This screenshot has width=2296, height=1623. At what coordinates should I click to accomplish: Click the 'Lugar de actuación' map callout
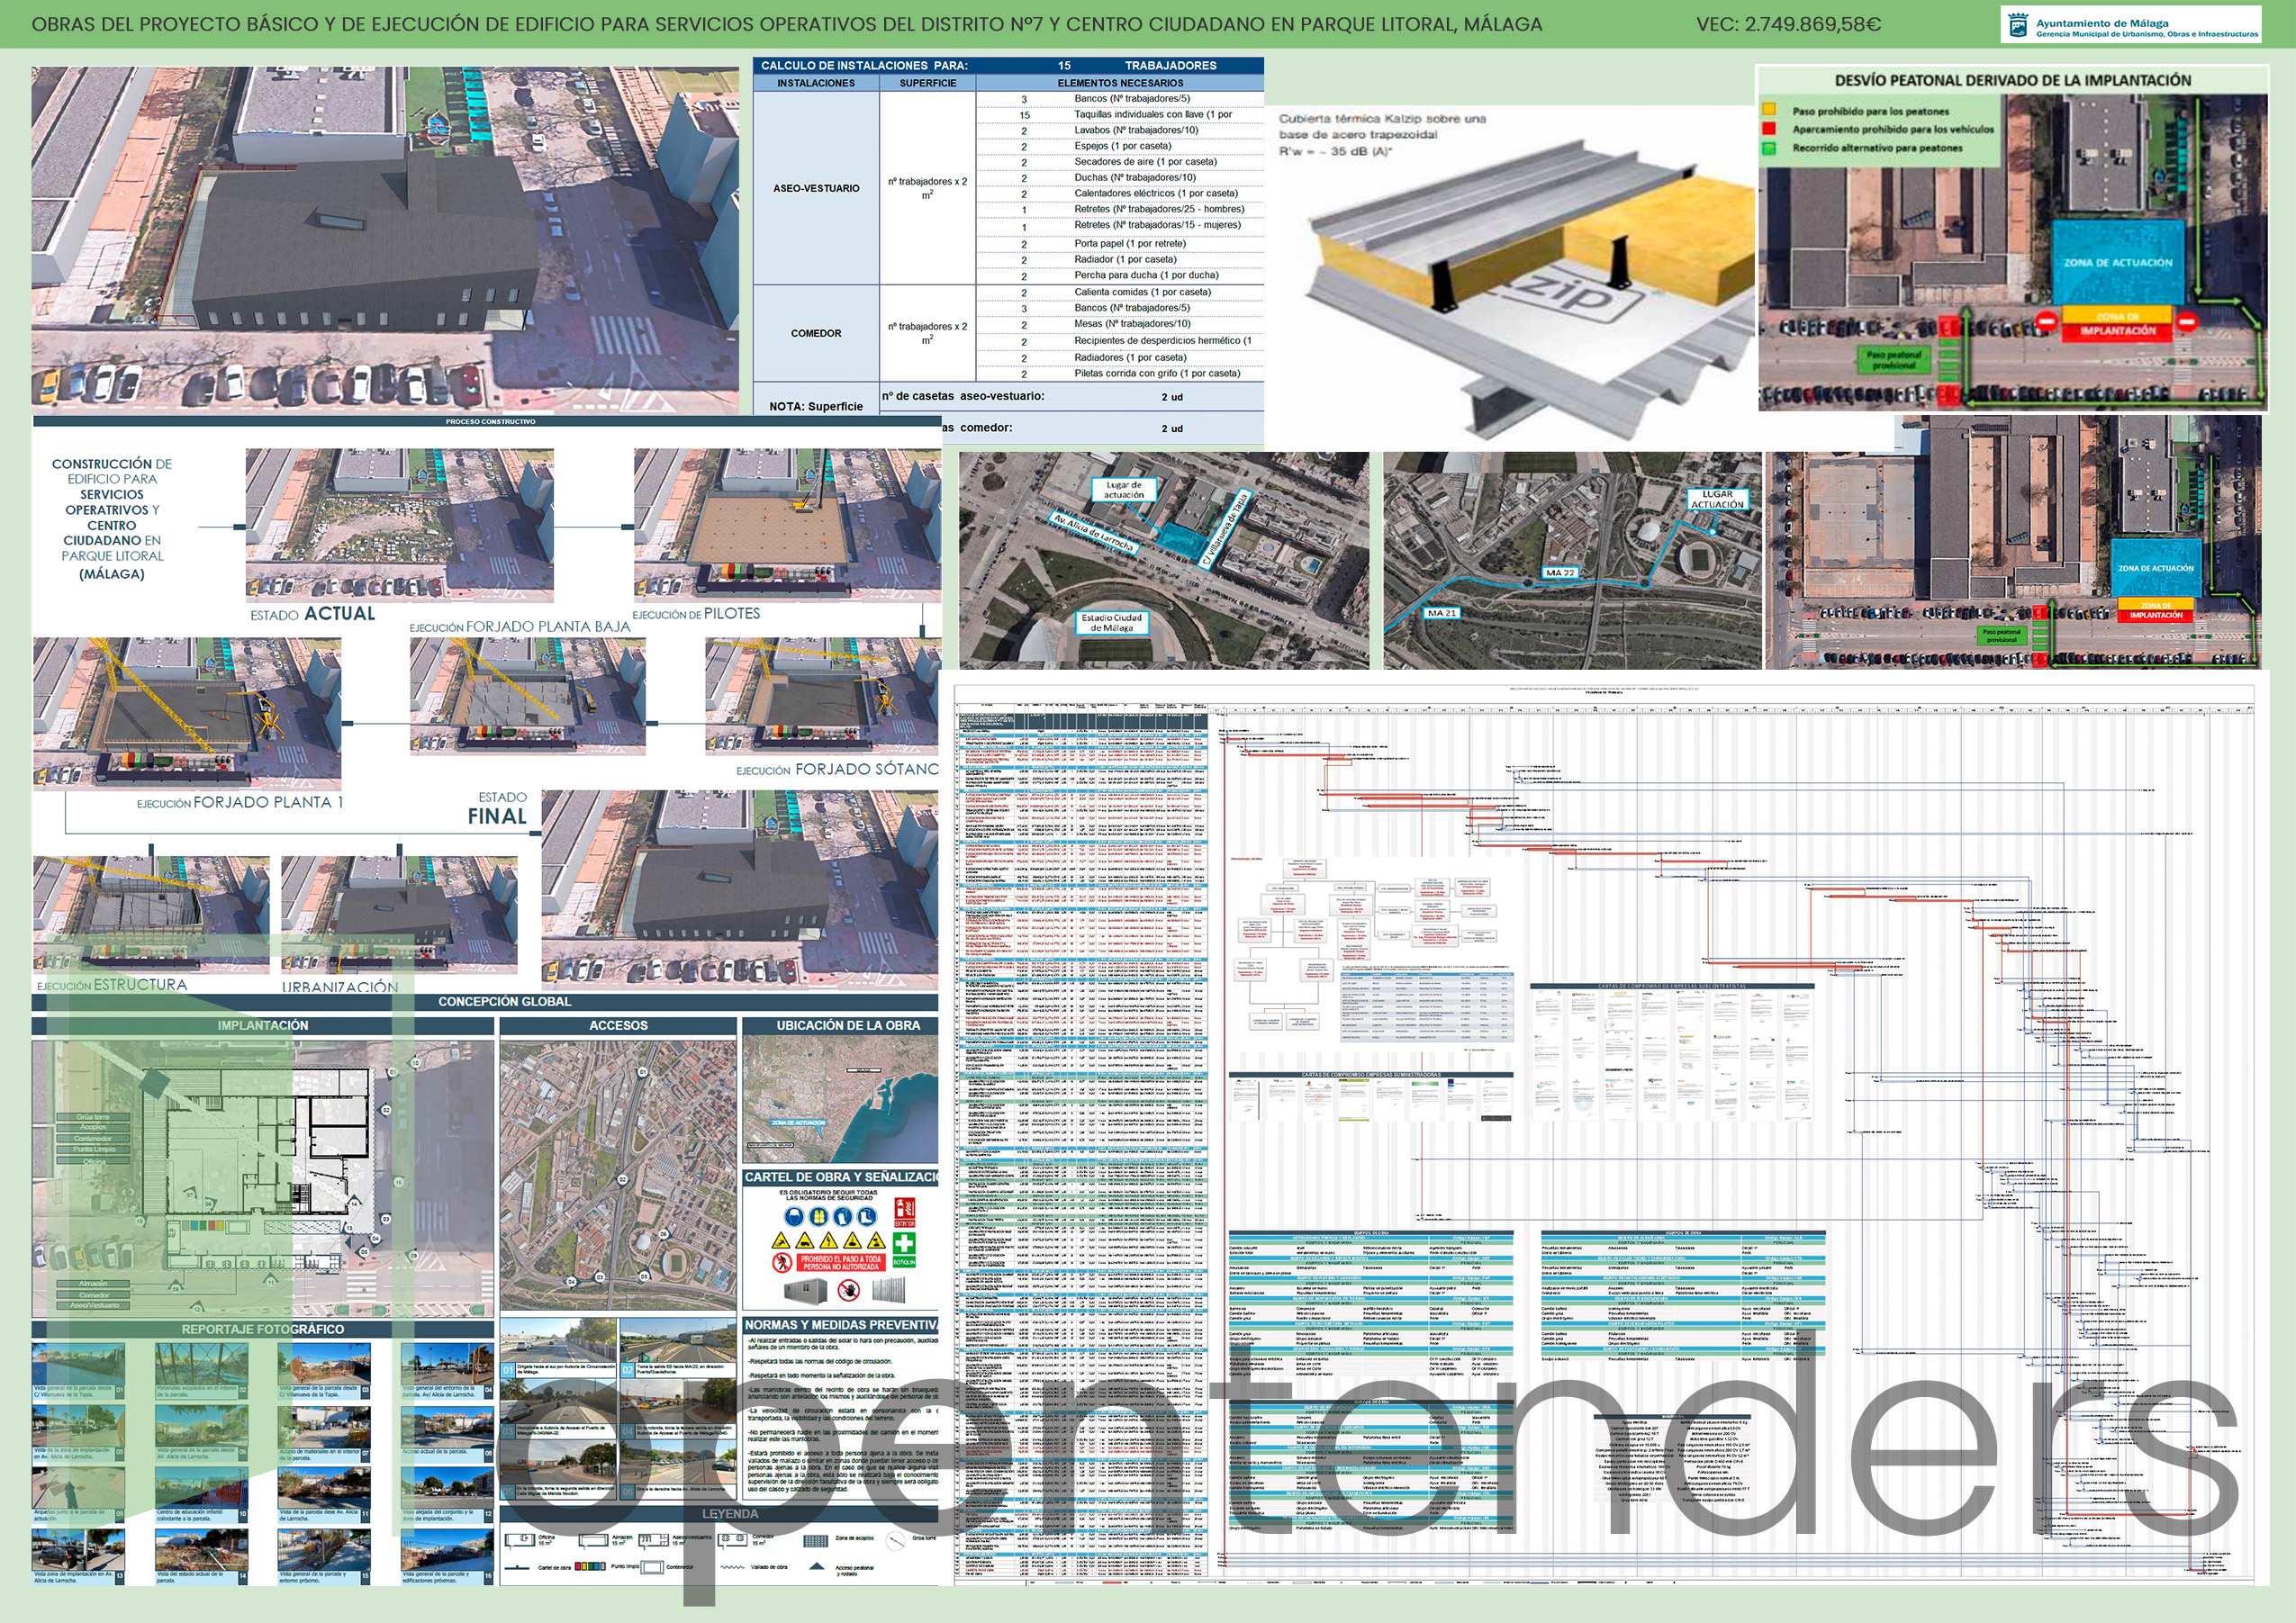(x=1124, y=490)
